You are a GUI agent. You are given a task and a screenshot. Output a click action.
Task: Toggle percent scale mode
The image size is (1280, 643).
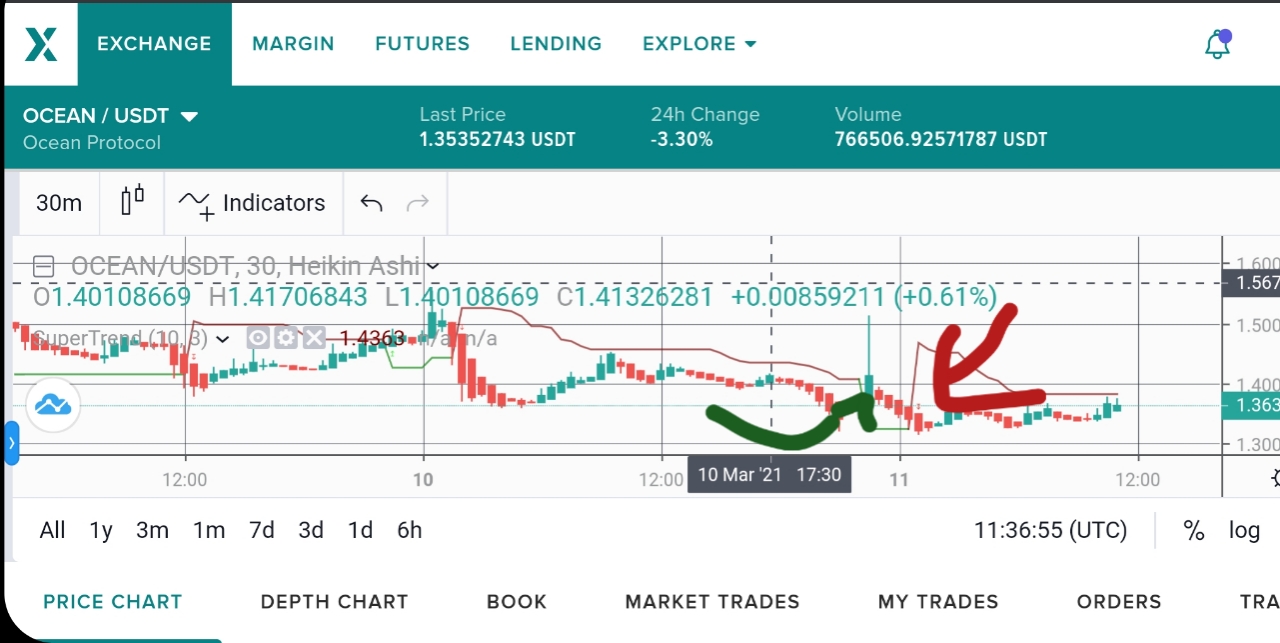tap(1193, 530)
